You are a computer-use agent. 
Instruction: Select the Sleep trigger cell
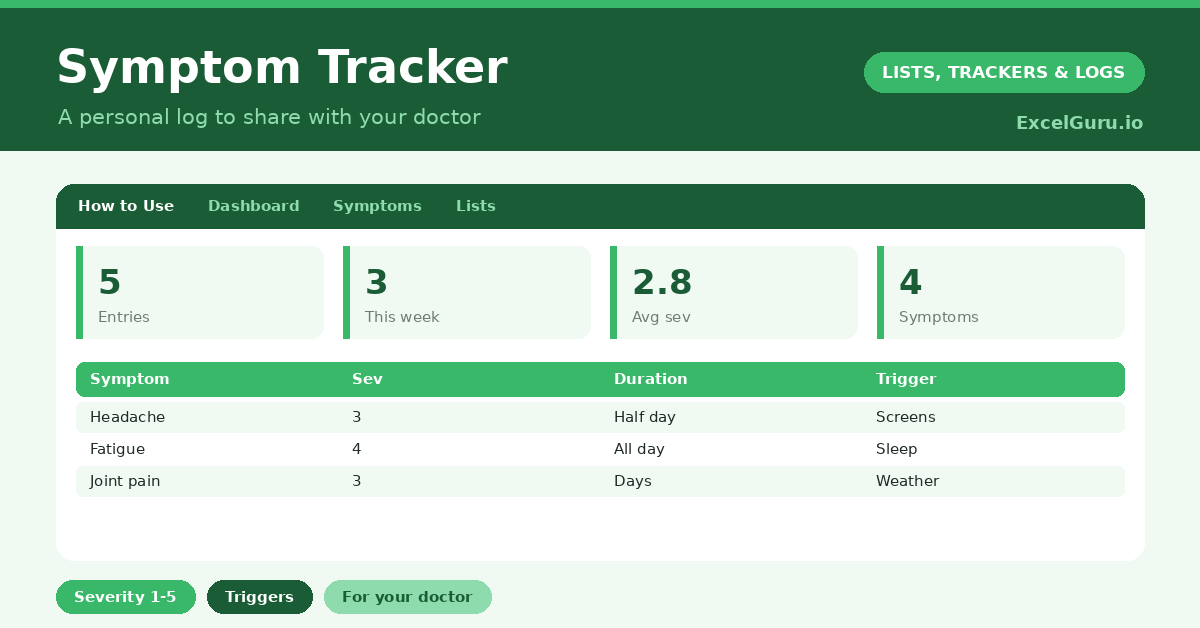896,449
